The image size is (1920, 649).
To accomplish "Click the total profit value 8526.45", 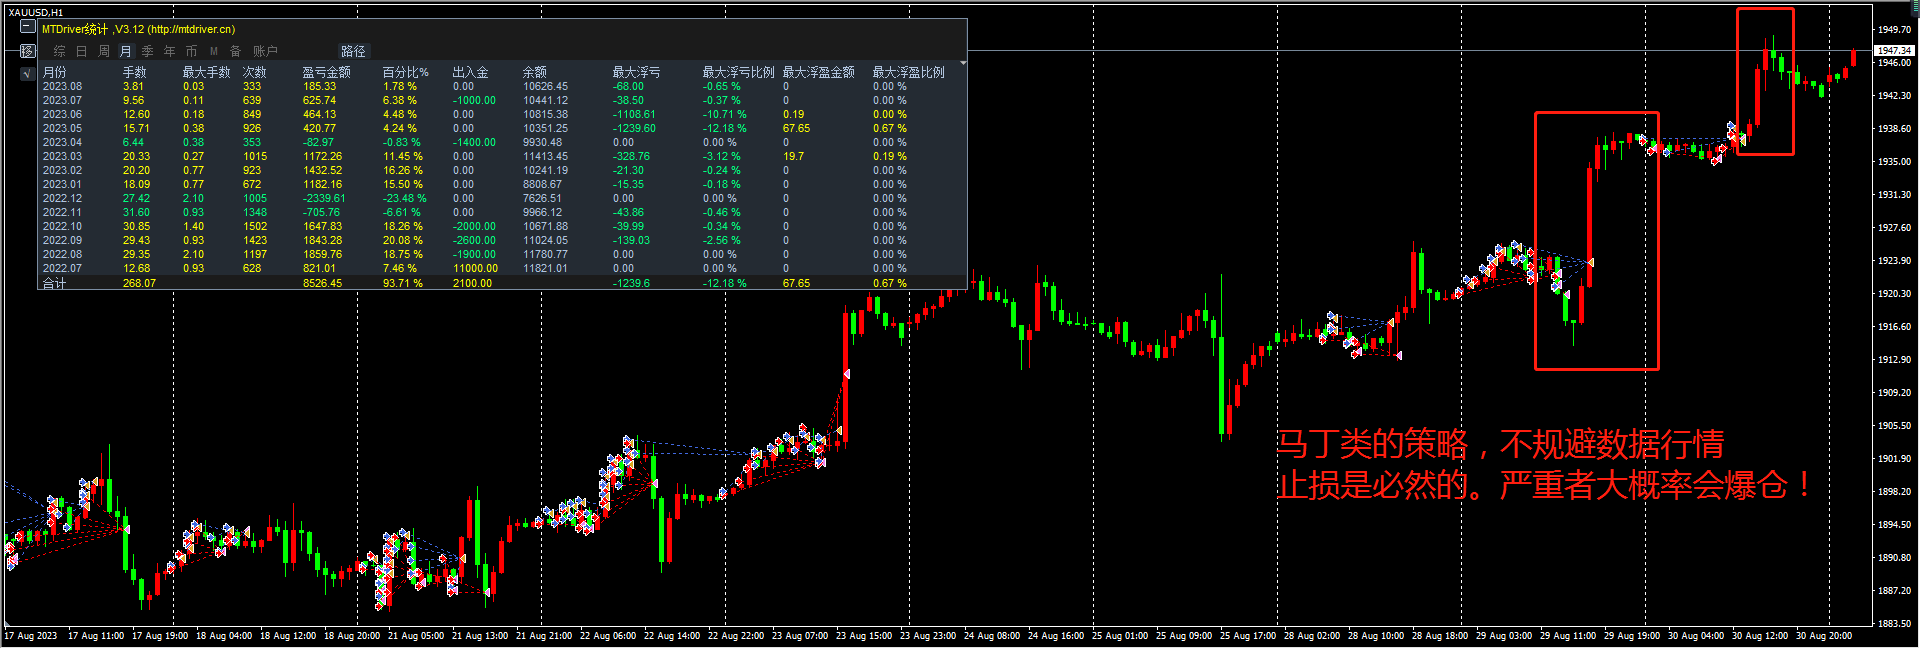I will [322, 283].
